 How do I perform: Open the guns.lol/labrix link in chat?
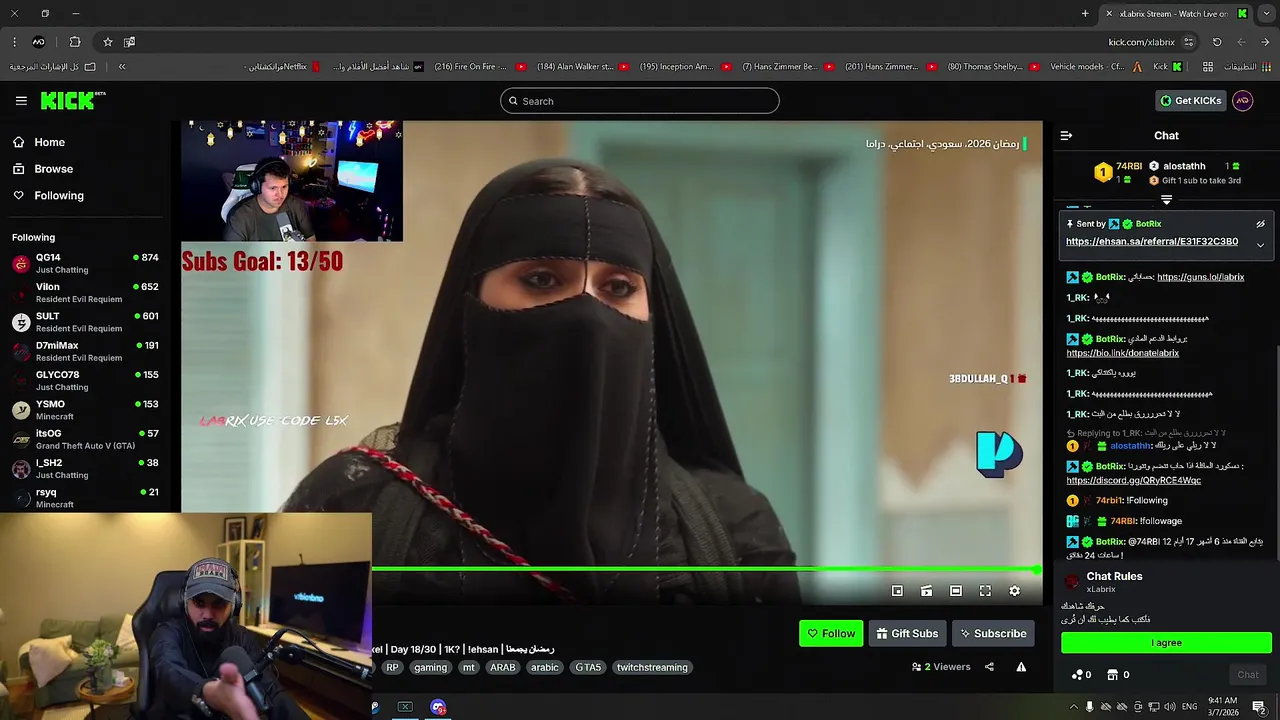(x=1200, y=277)
